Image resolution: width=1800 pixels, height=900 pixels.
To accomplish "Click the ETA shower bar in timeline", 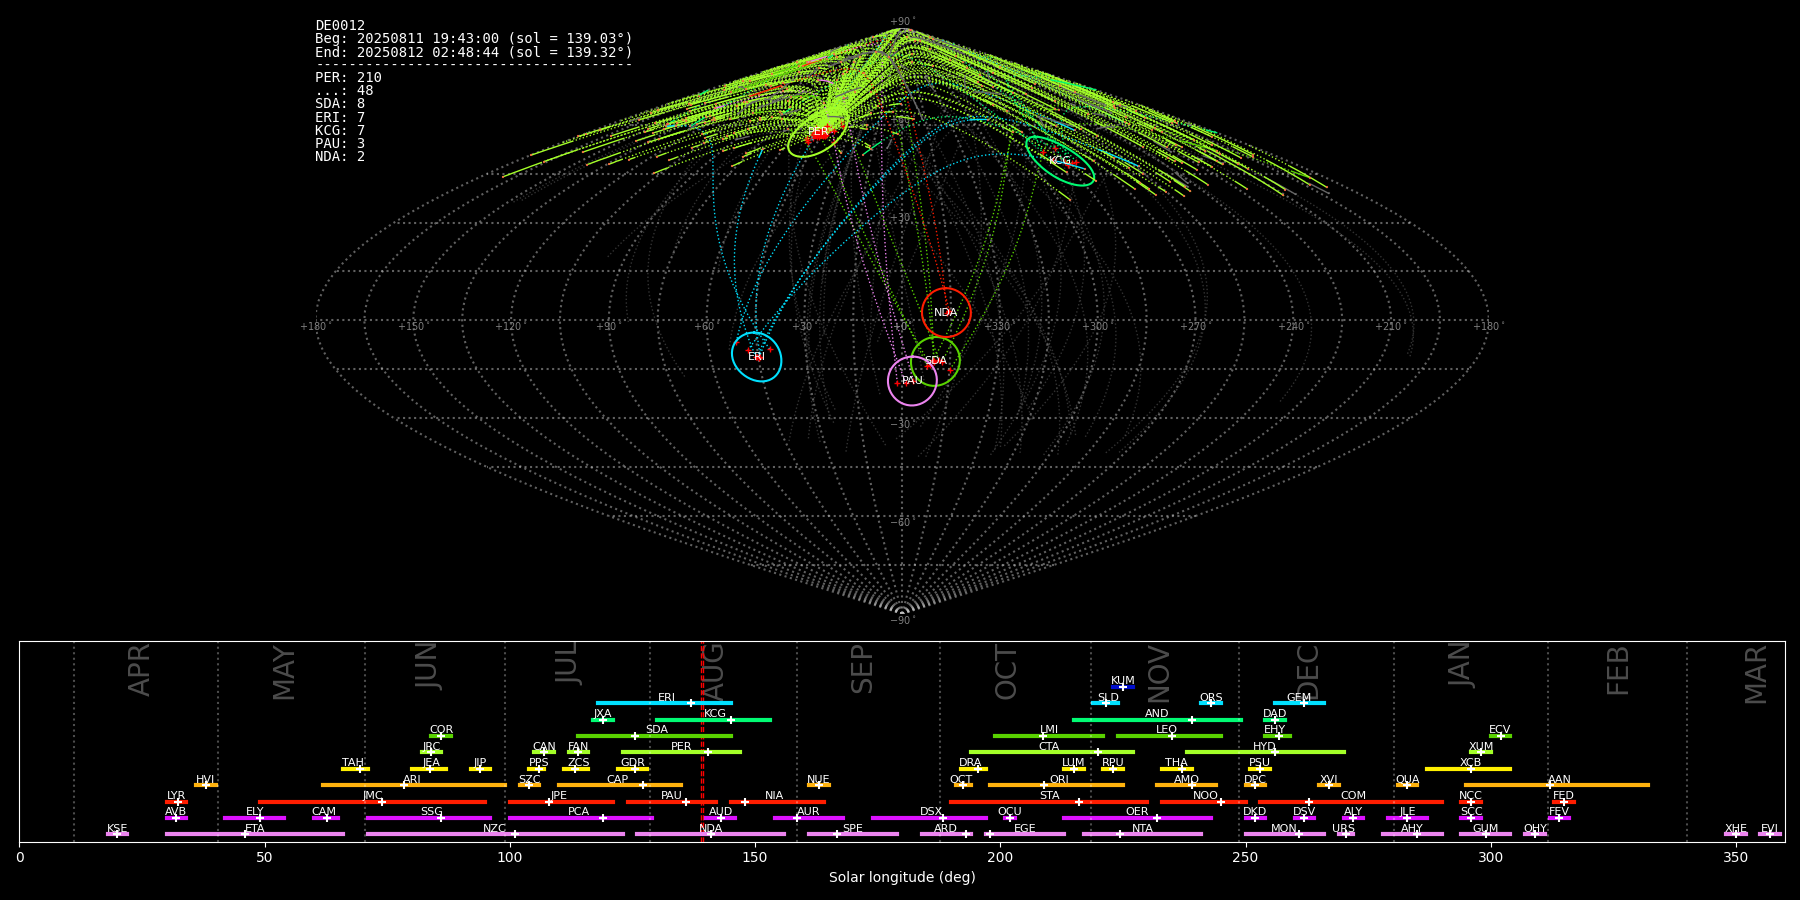I will tap(255, 834).
